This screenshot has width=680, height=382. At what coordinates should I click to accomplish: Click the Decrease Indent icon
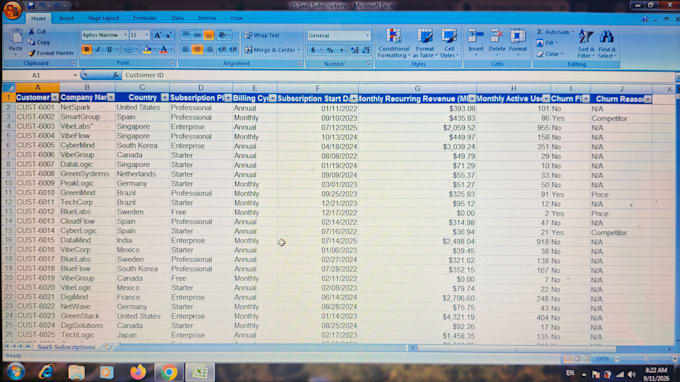coord(222,49)
